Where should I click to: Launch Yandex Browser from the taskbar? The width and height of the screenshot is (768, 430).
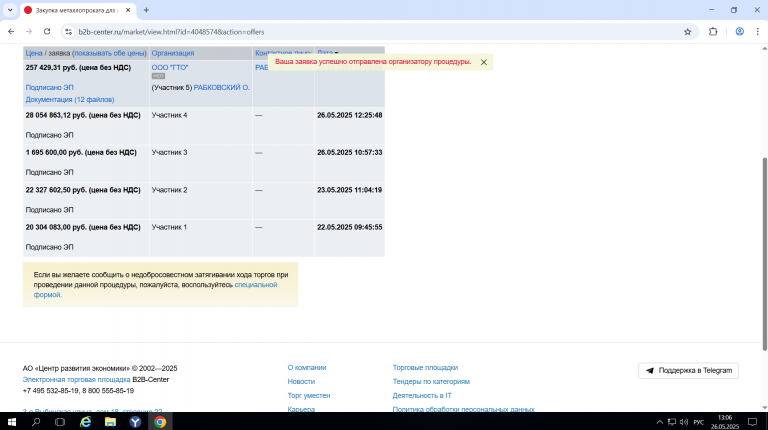[135, 422]
